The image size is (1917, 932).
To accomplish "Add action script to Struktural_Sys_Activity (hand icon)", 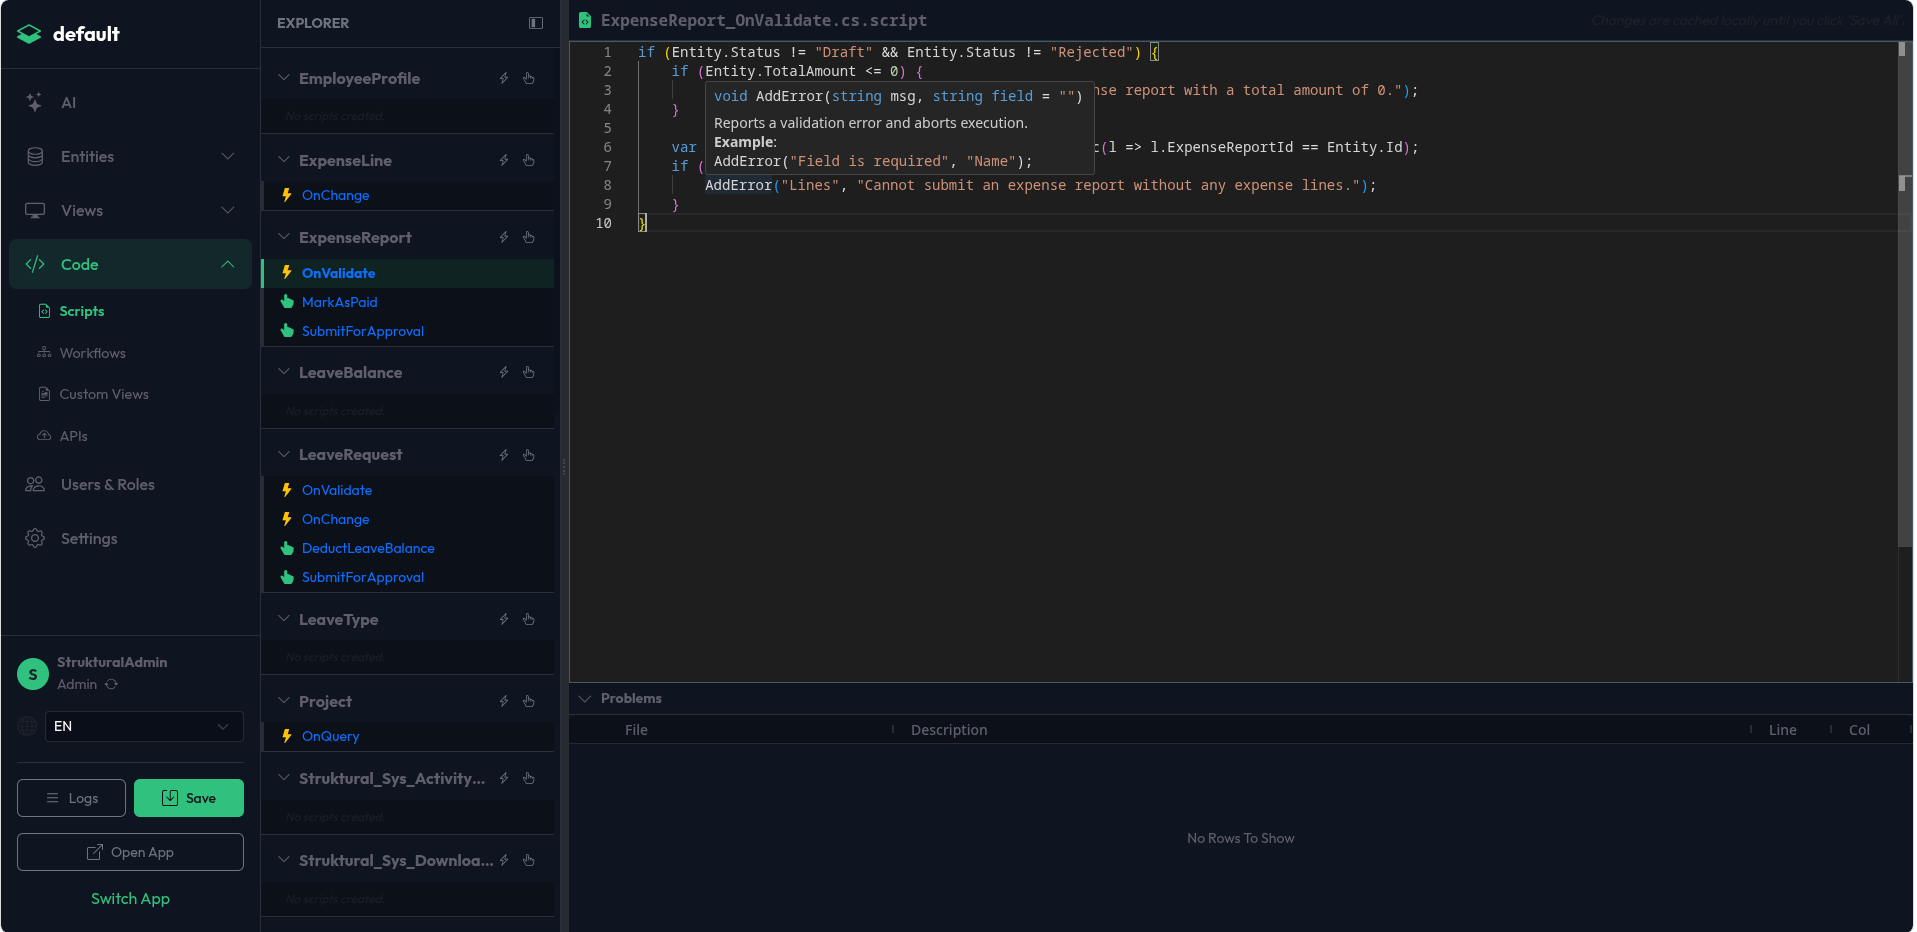I will tap(529, 778).
